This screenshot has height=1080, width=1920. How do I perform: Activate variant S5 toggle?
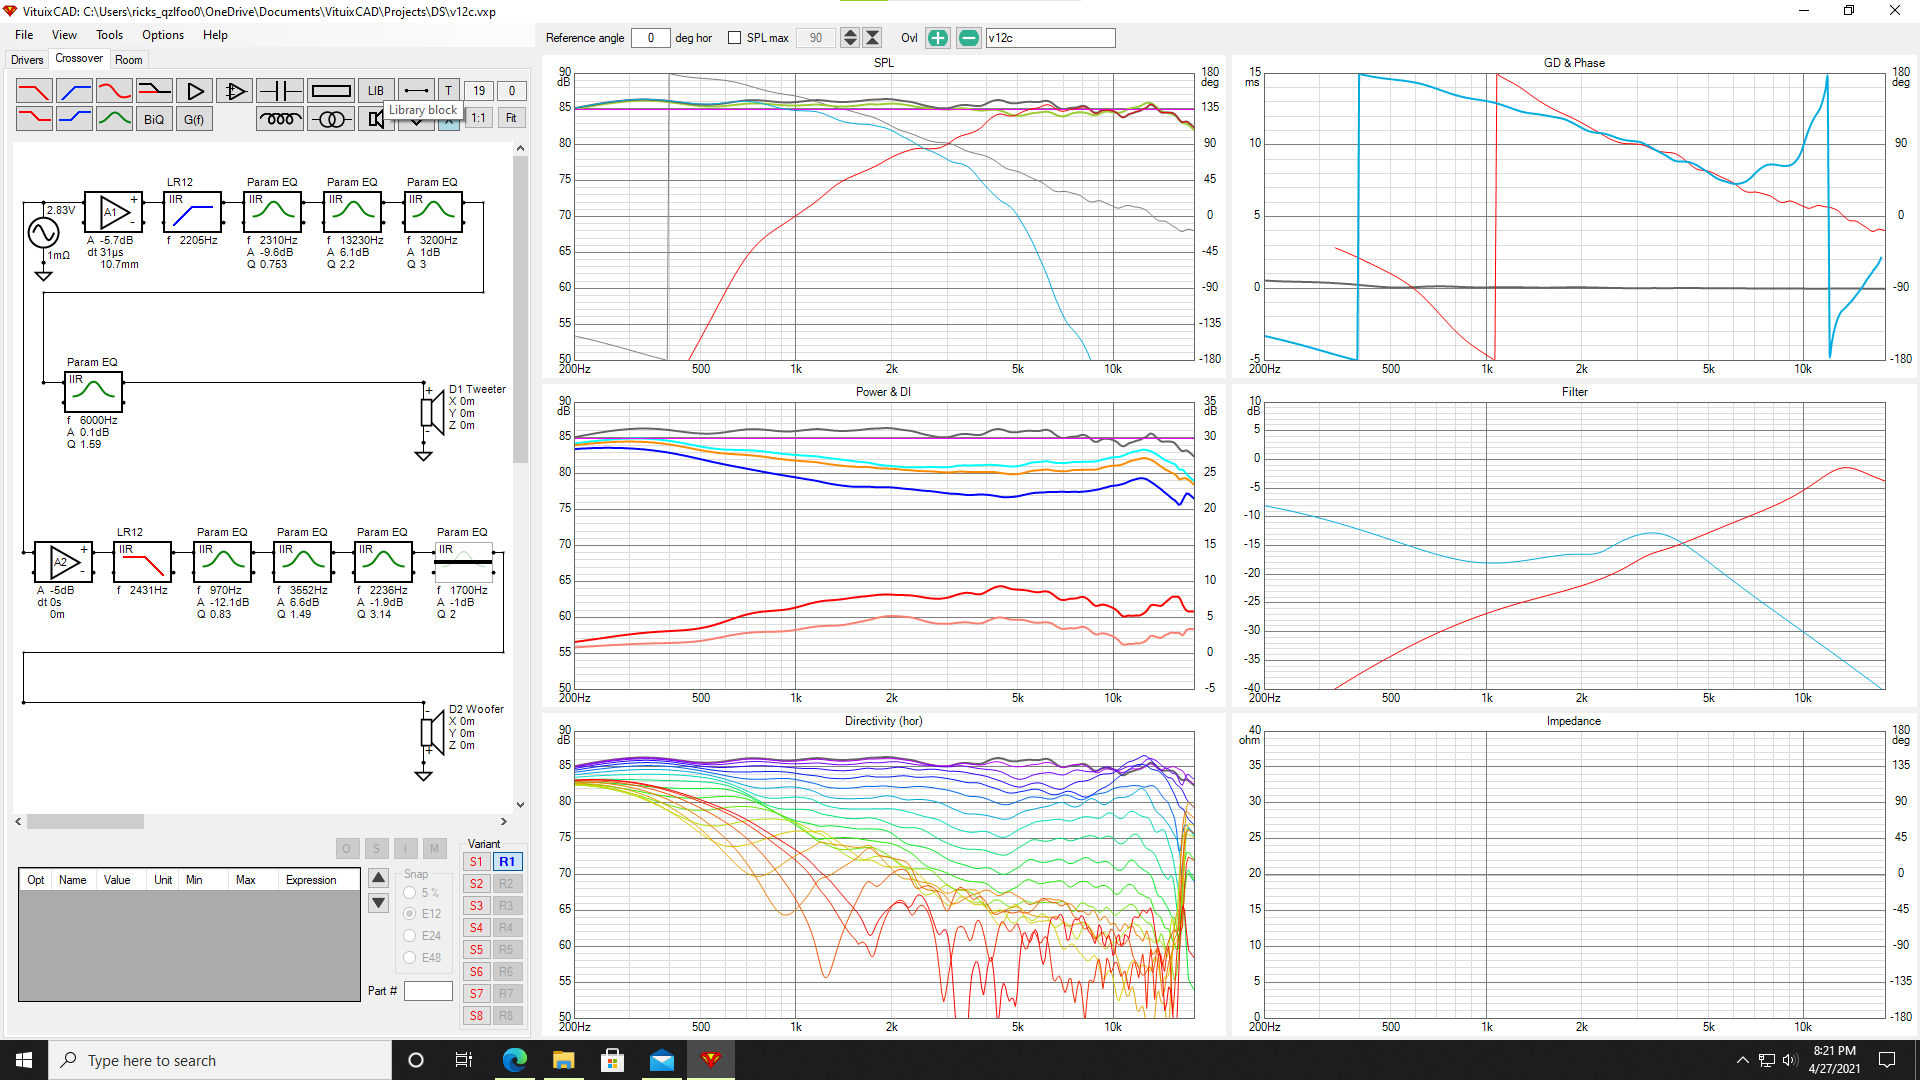[x=477, y=950]
